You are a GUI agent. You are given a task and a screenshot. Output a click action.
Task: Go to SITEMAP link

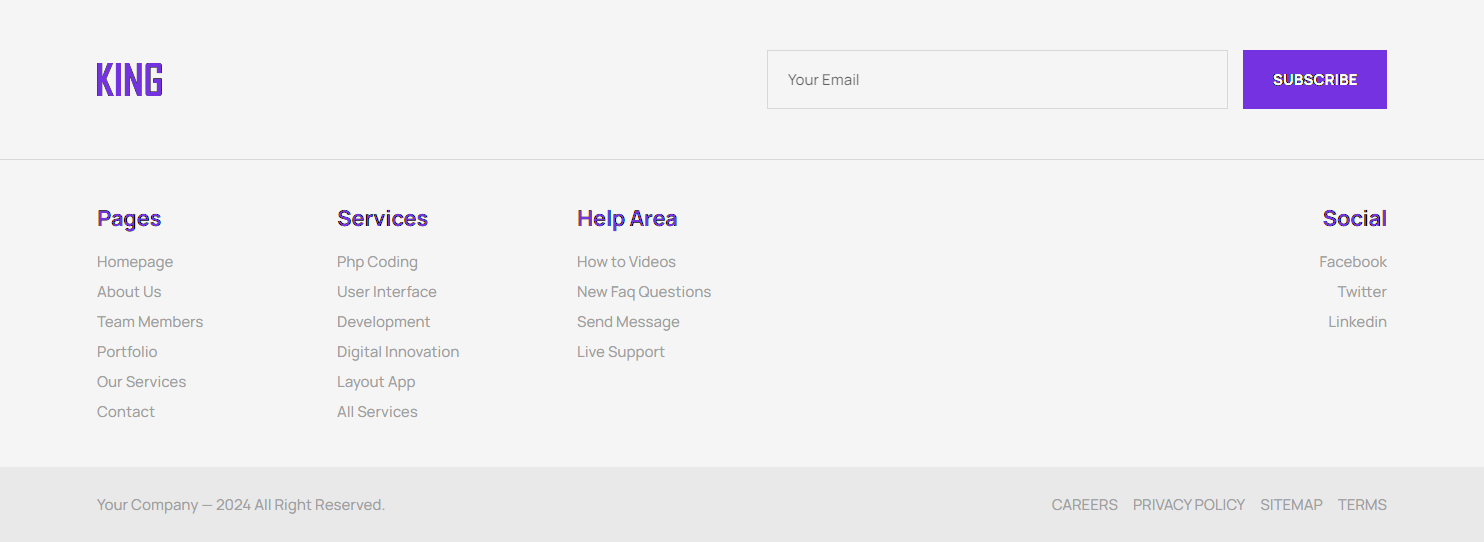tap(1291, 505)
